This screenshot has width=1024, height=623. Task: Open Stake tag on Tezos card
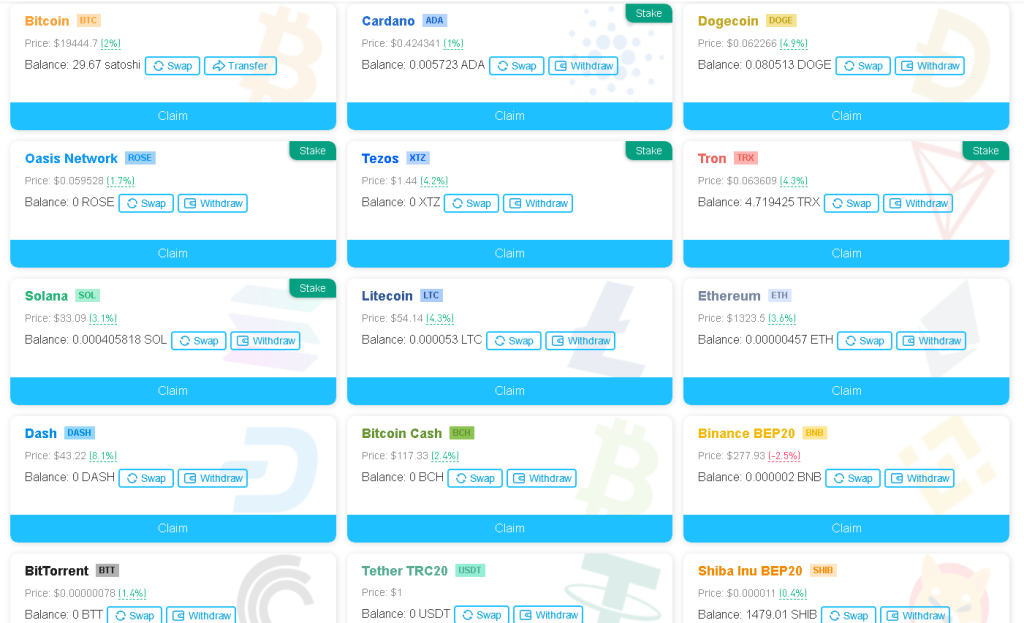pyautogui.click(x=648, y=151)
